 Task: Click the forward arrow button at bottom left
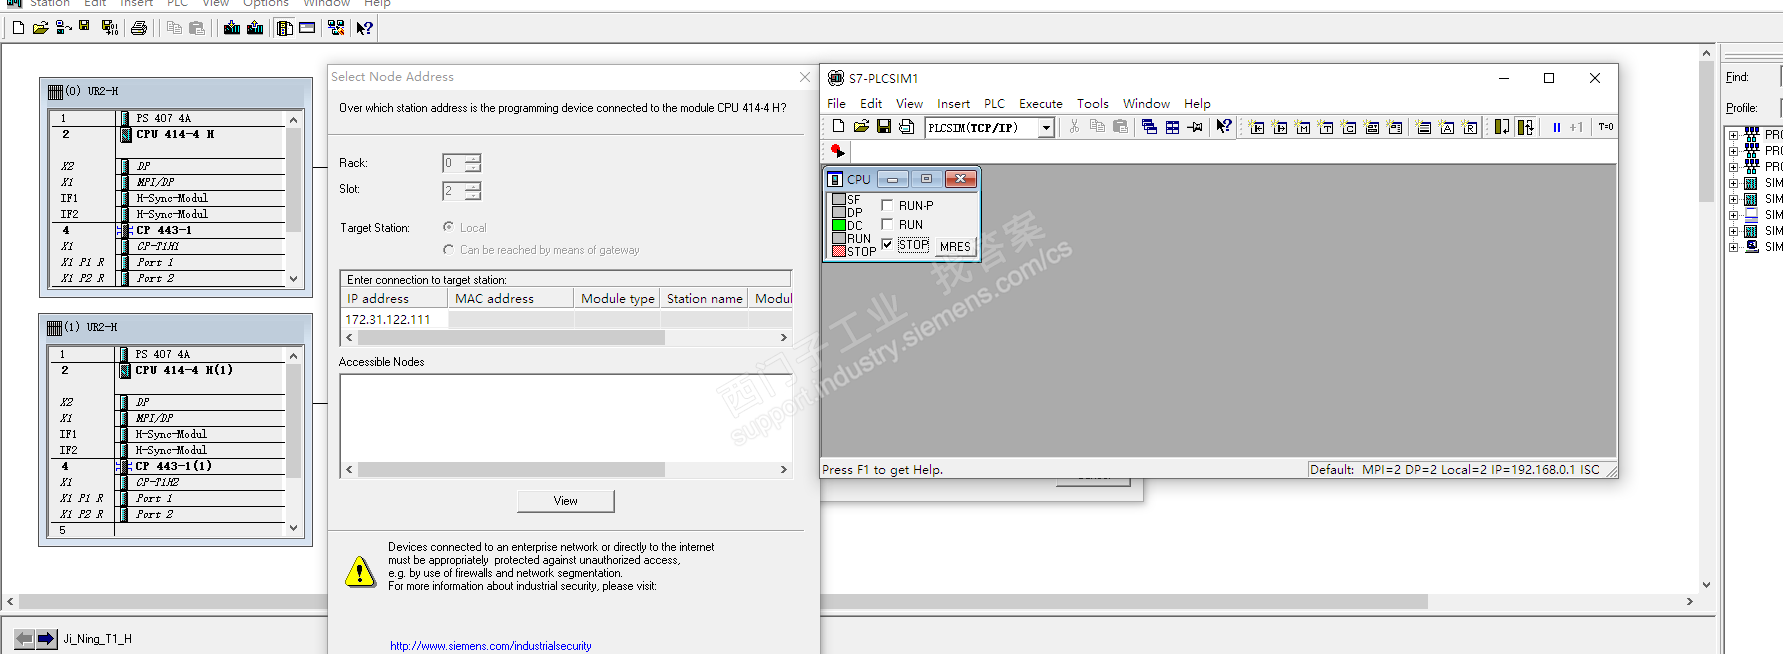[46, 638]
